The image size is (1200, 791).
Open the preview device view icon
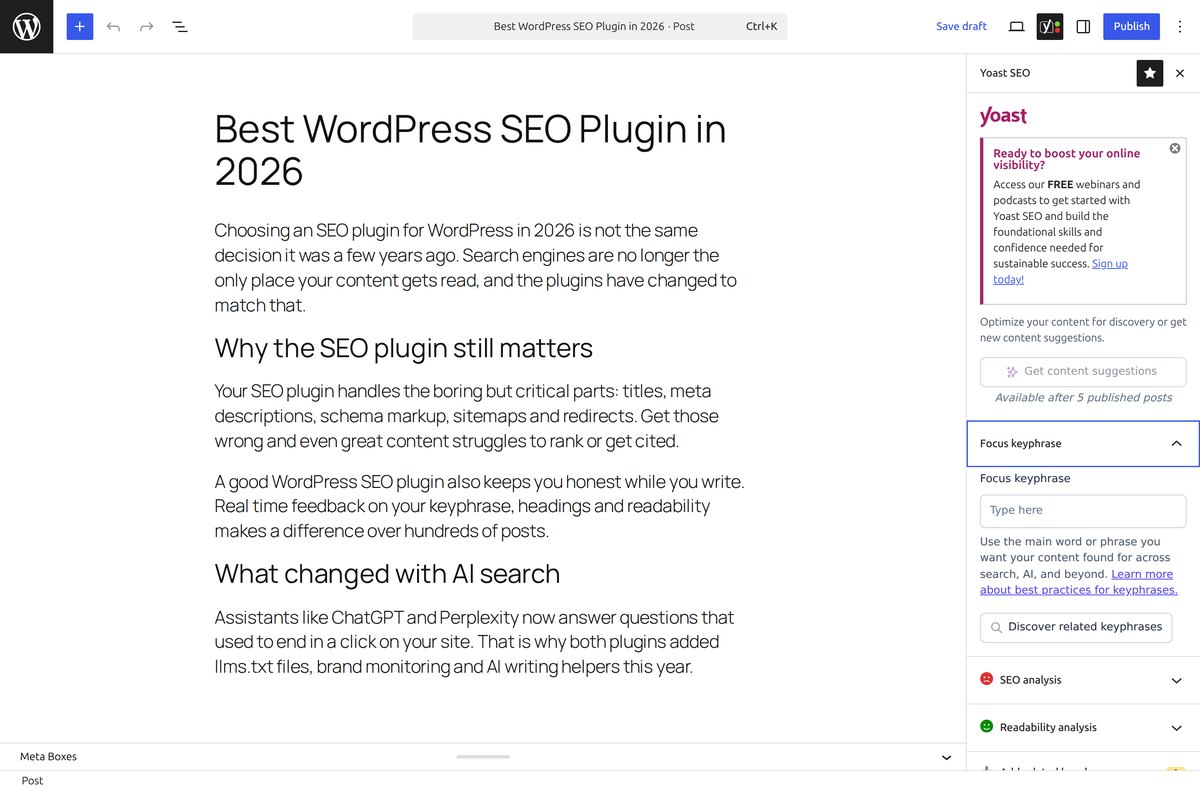(1016, 26)
